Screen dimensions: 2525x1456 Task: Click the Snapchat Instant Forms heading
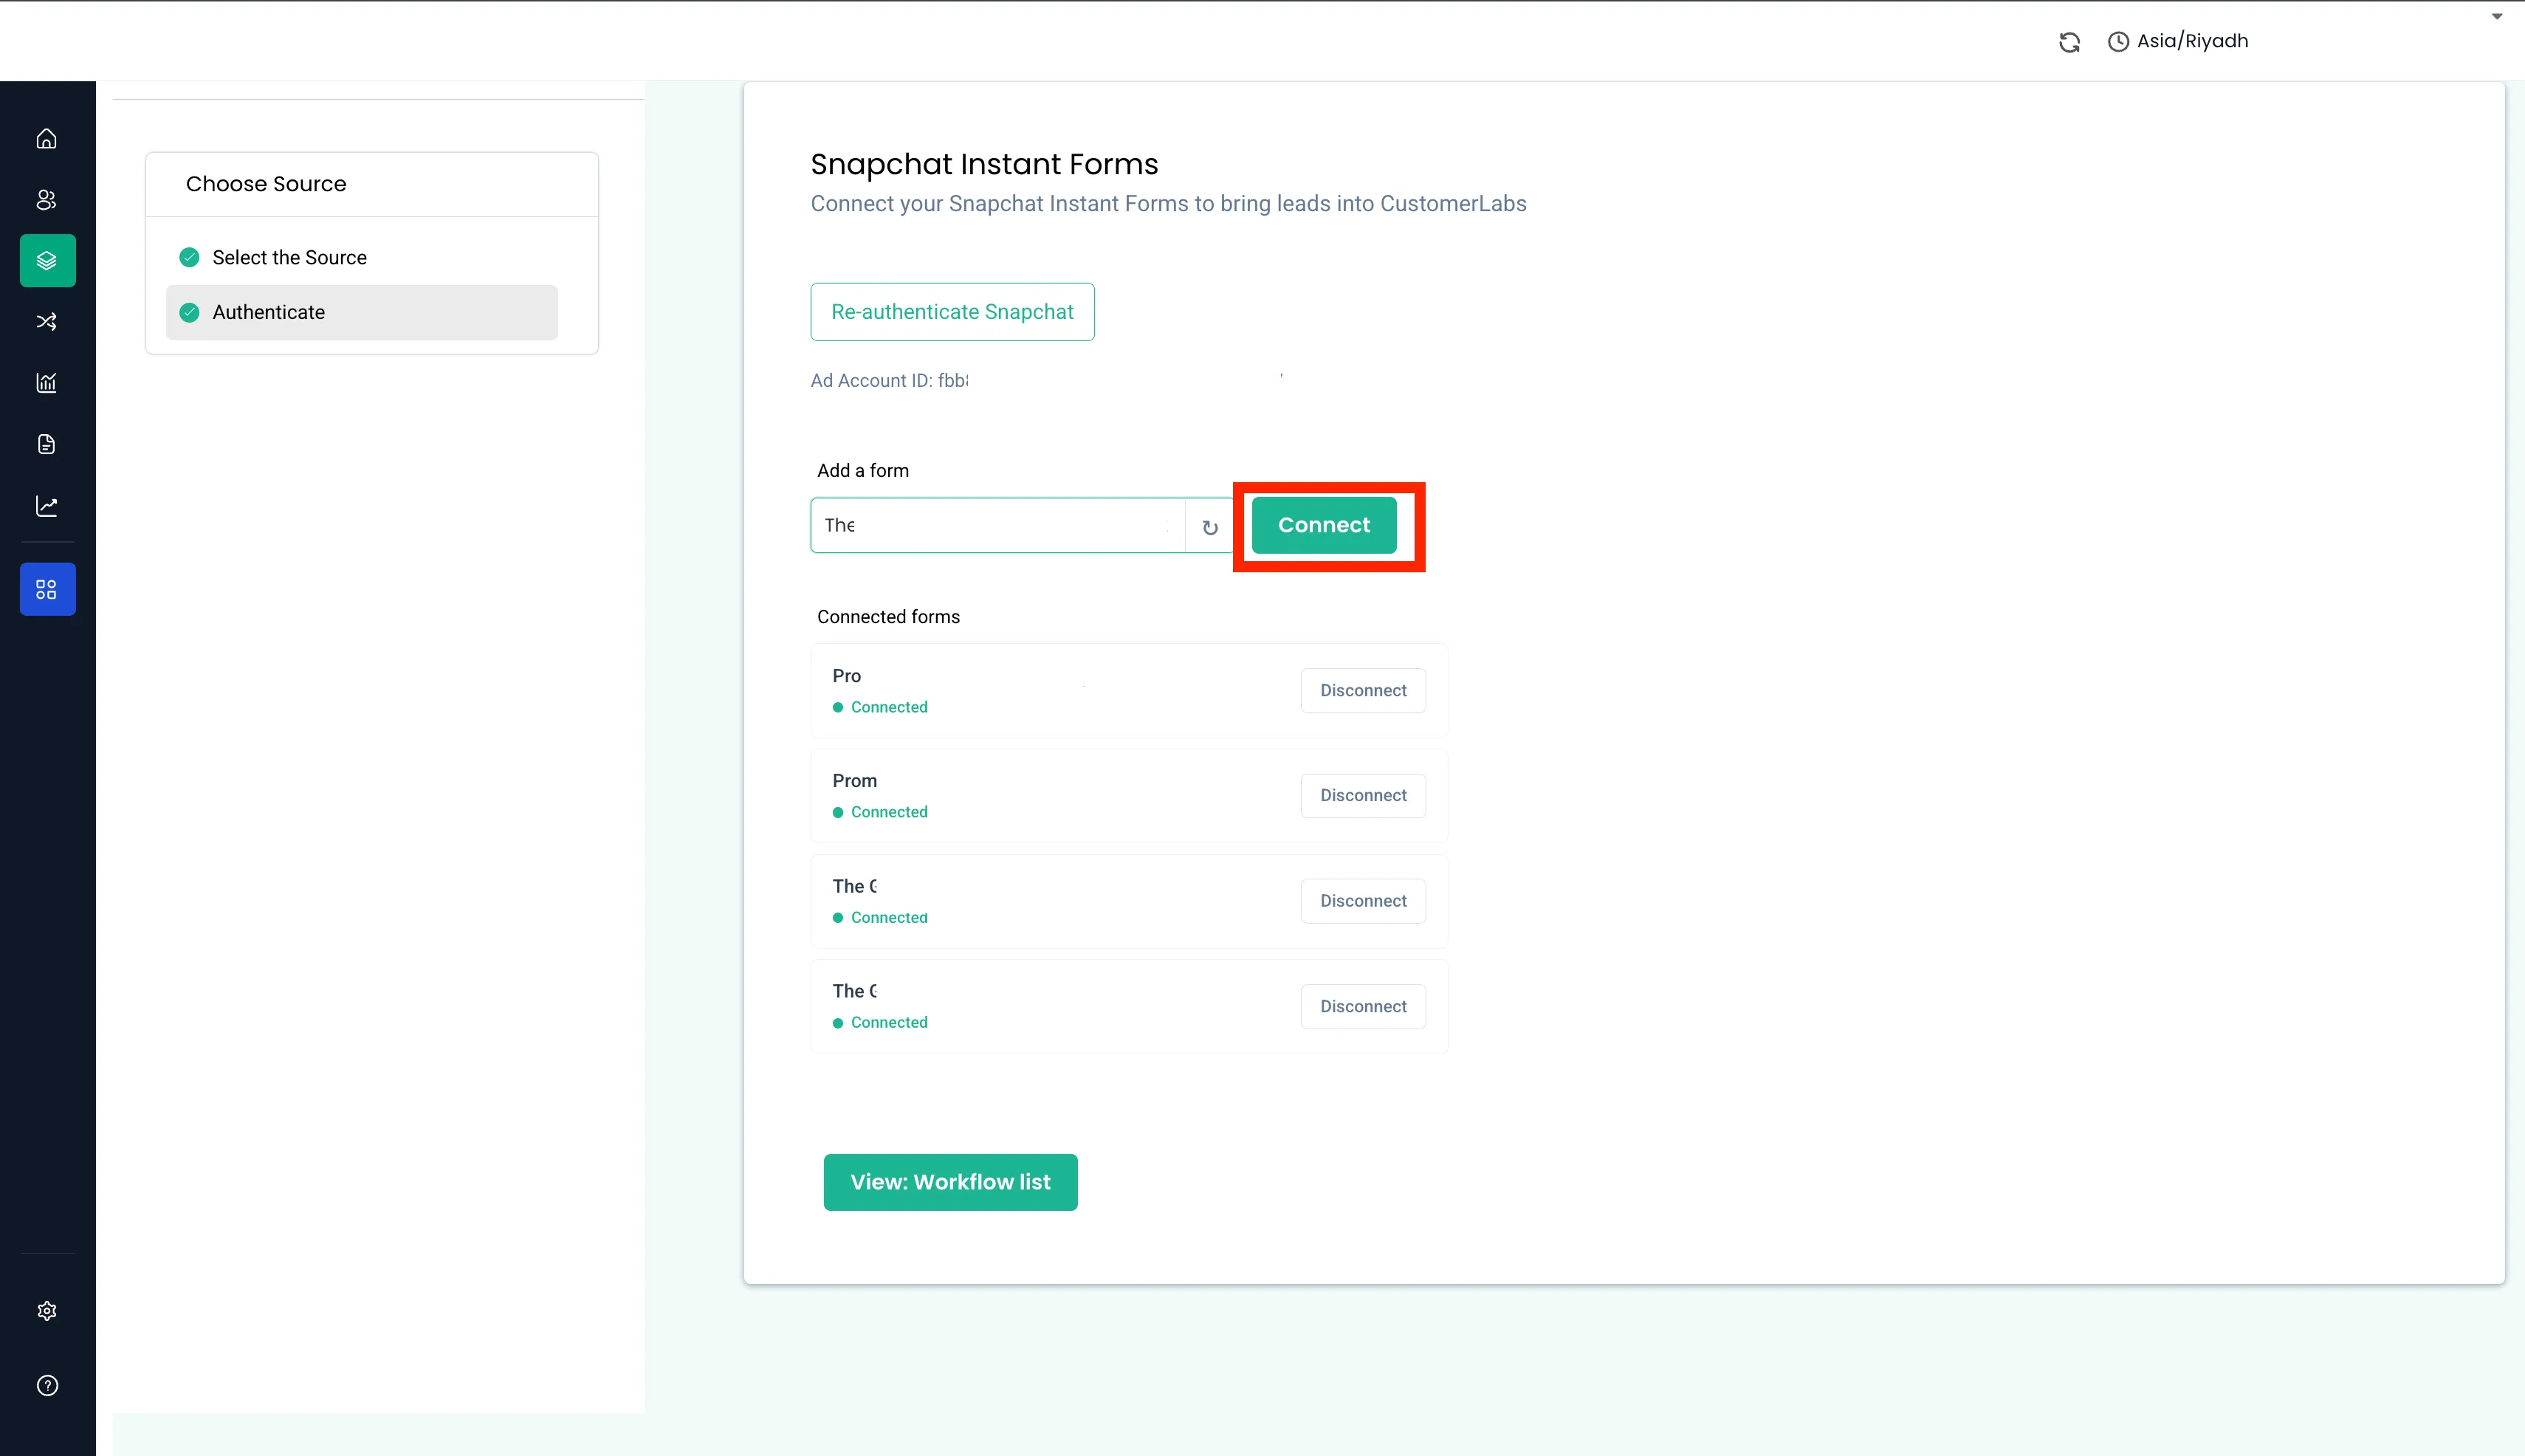pos(984,164)
